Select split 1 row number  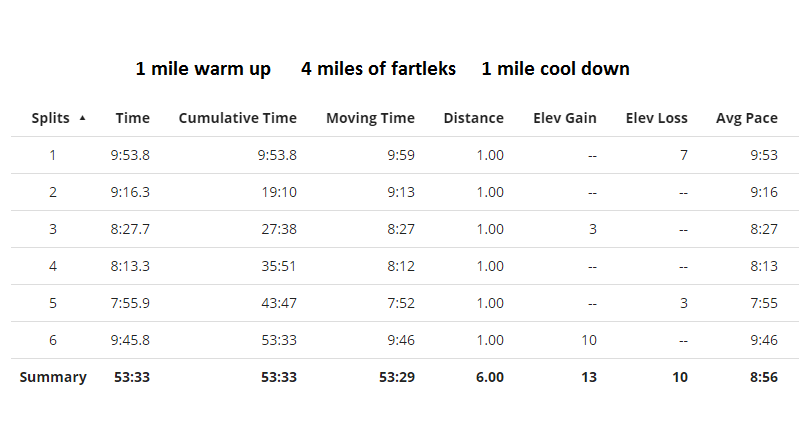point(53,155)
